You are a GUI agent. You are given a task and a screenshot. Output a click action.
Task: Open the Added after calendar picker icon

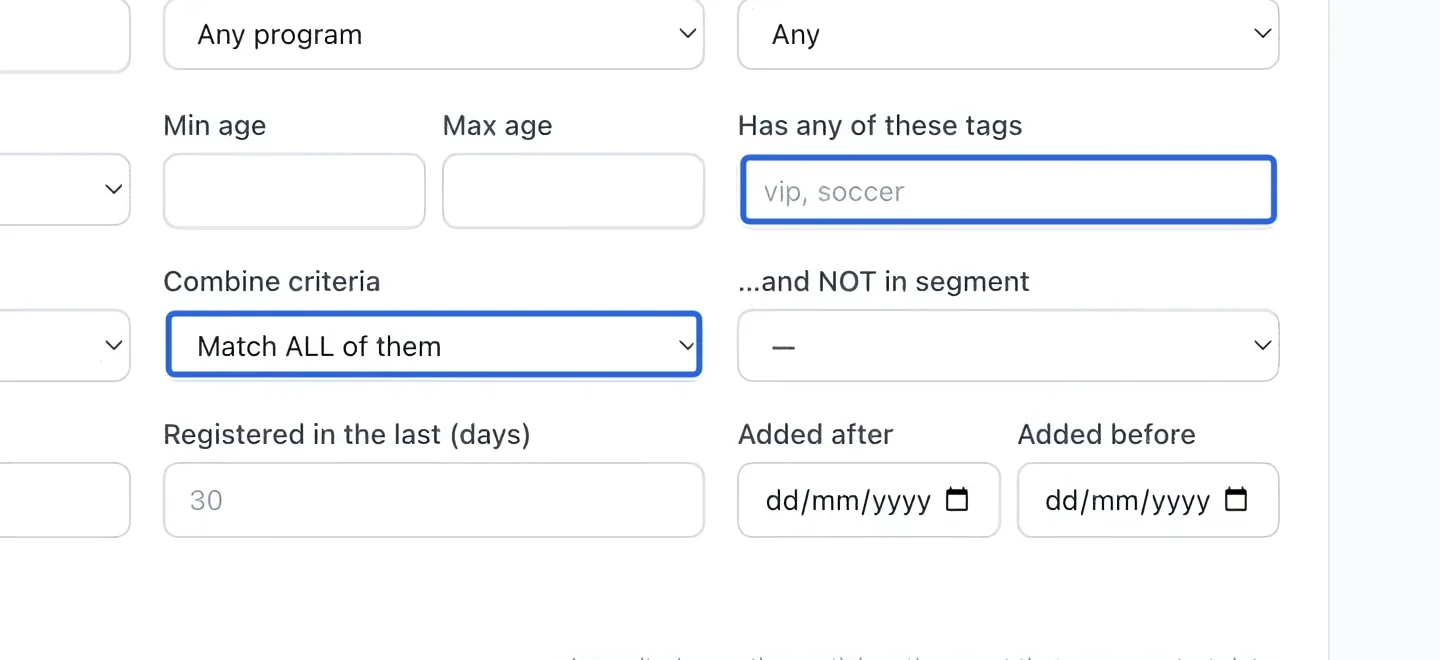click(957, 499)
